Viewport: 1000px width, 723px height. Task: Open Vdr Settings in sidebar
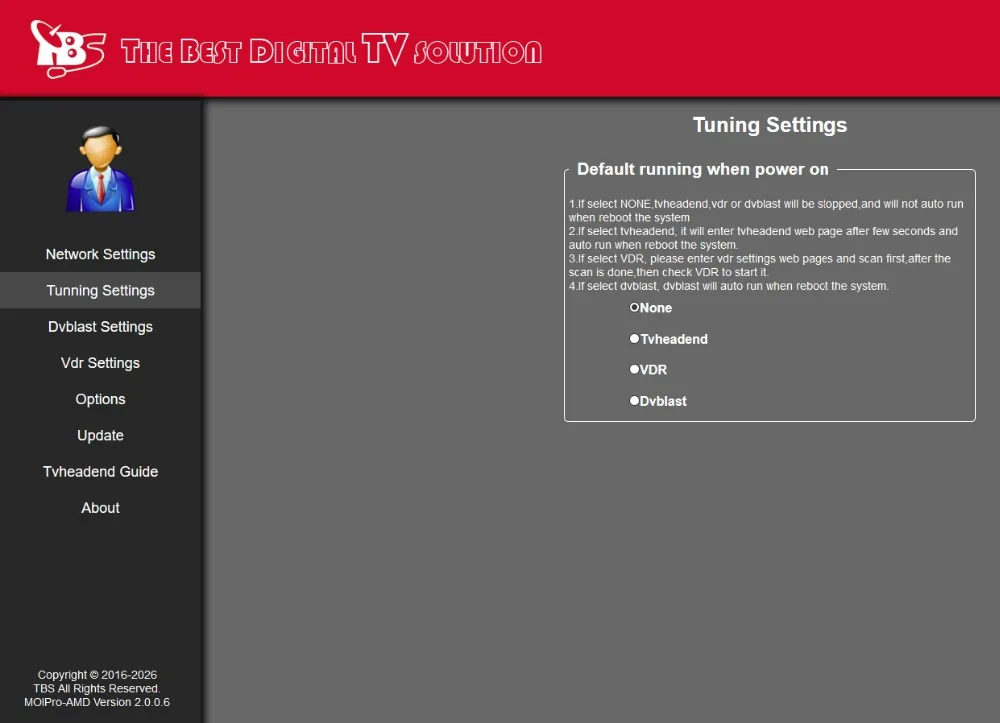(x=100, y=363)
